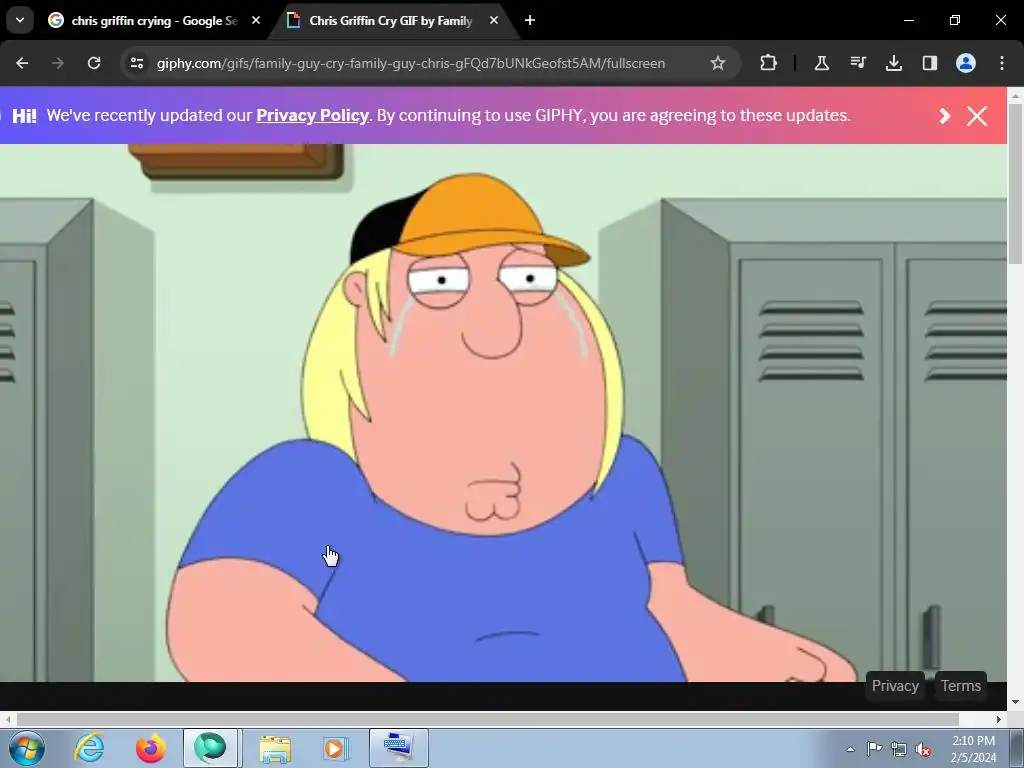
Task: Click the forward navigation arrow
Action: point(58,63)
